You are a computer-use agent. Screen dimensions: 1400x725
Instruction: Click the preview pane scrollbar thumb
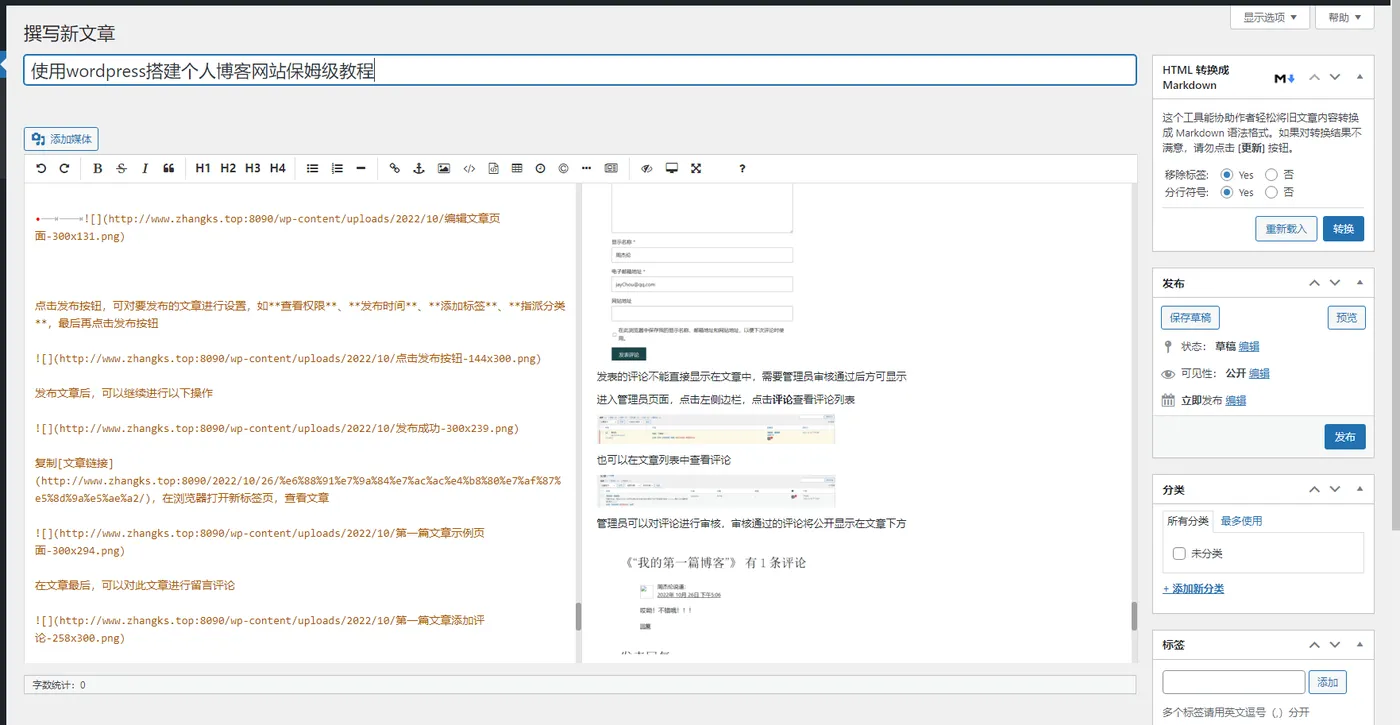(1133, 616)
